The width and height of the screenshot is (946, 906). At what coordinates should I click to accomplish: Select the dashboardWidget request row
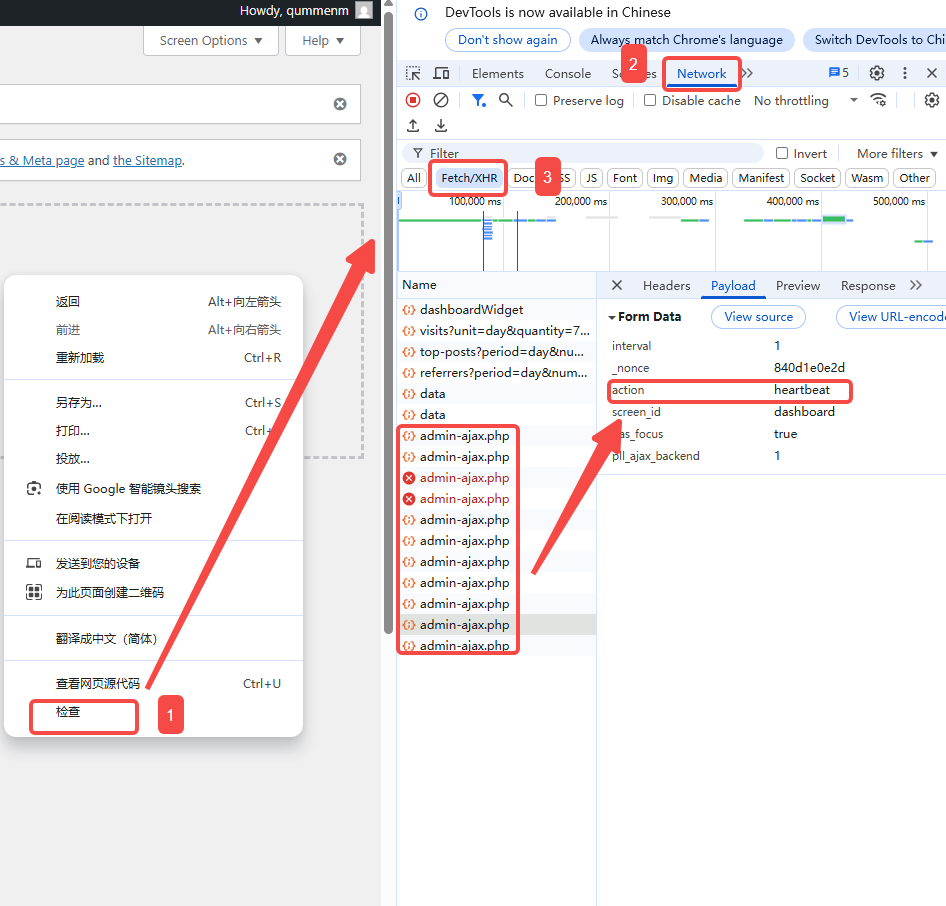471,310
